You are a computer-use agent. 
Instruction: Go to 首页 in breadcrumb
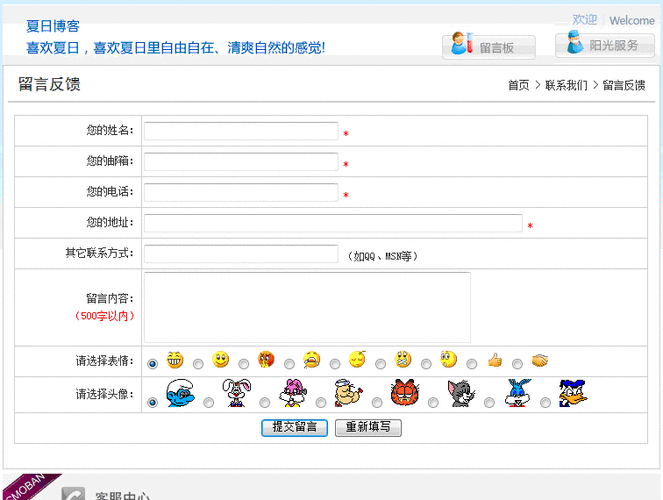click(519, 85)
